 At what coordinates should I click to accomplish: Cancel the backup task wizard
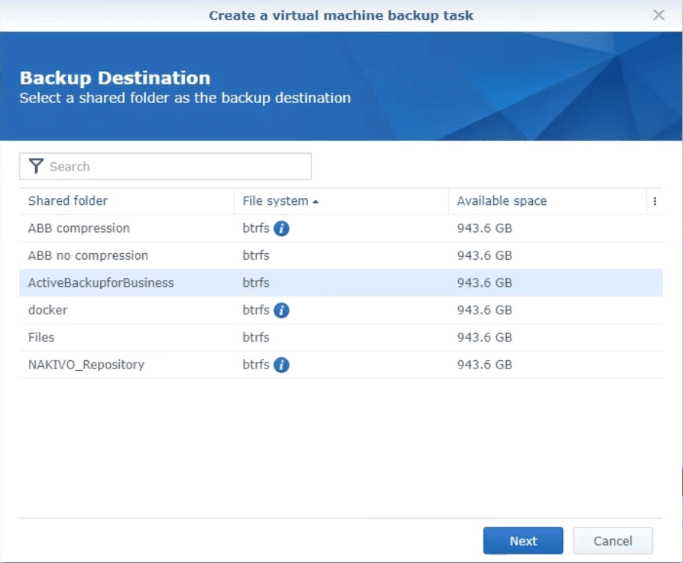click(612, 541)
